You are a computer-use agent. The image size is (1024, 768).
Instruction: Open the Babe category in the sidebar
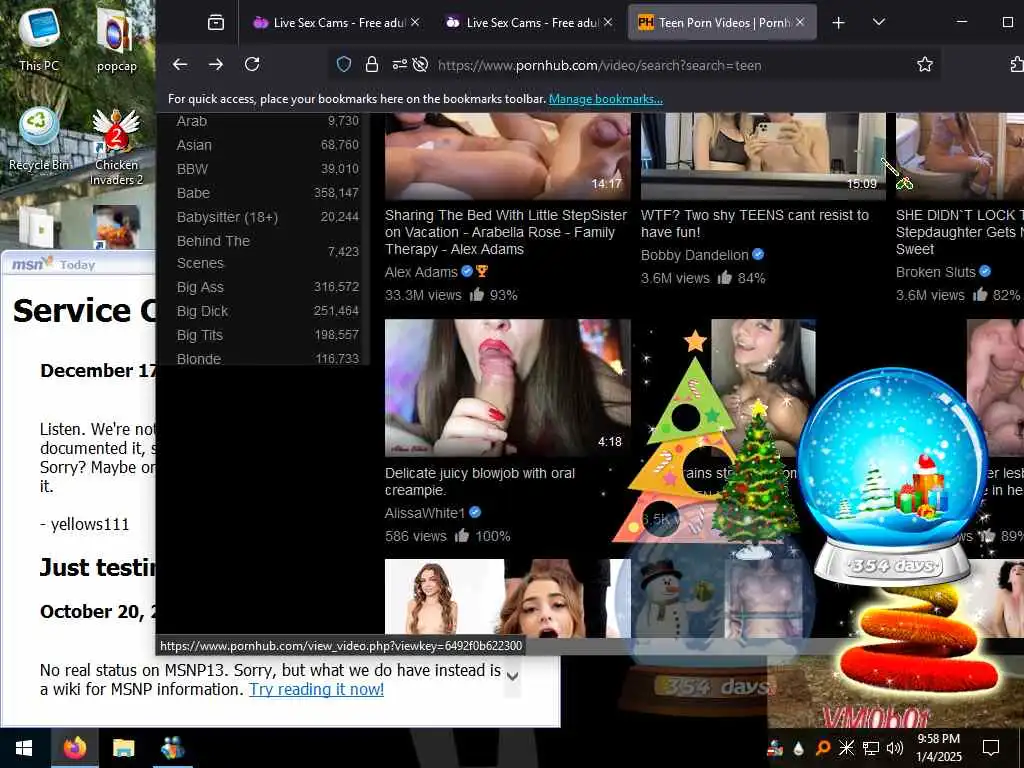(x=193, y=193)
